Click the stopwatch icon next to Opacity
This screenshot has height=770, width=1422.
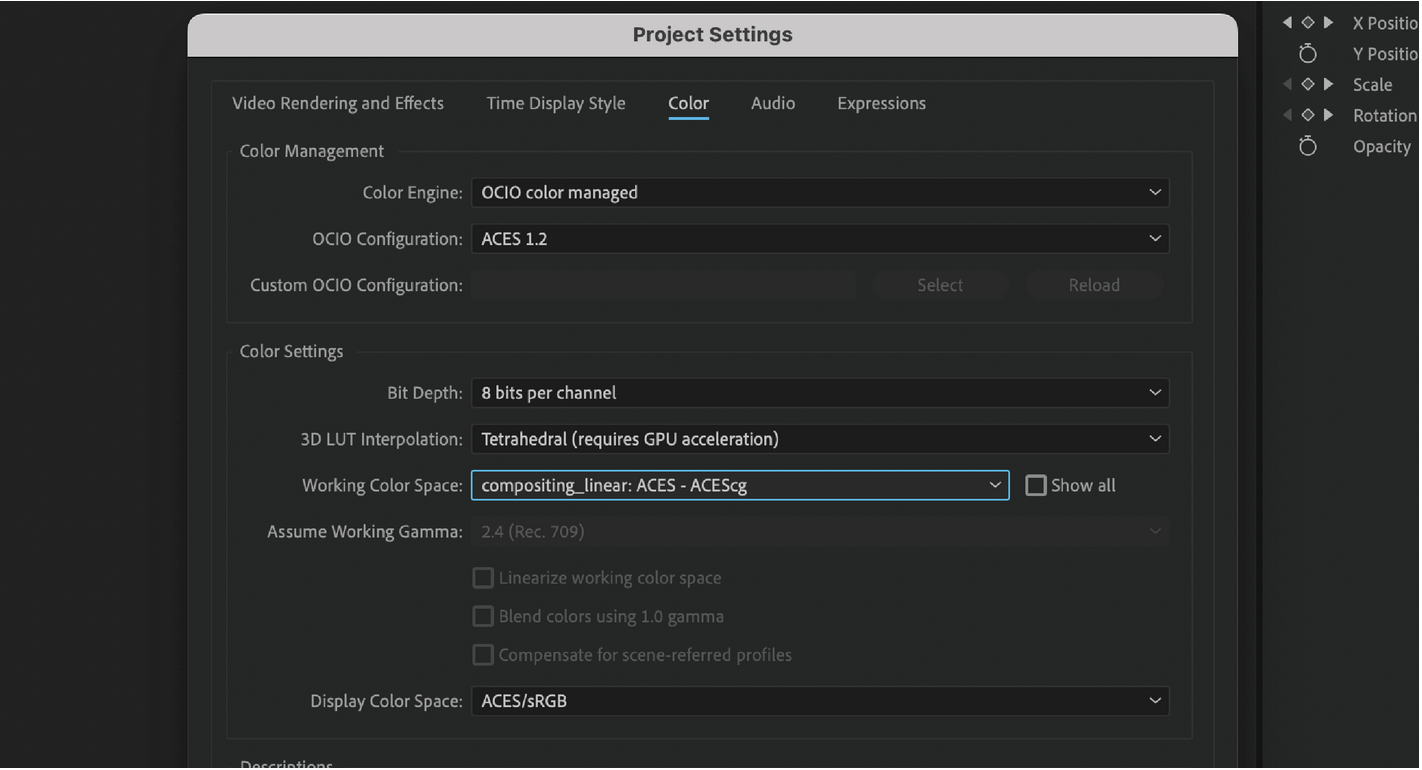point(1308,146)
